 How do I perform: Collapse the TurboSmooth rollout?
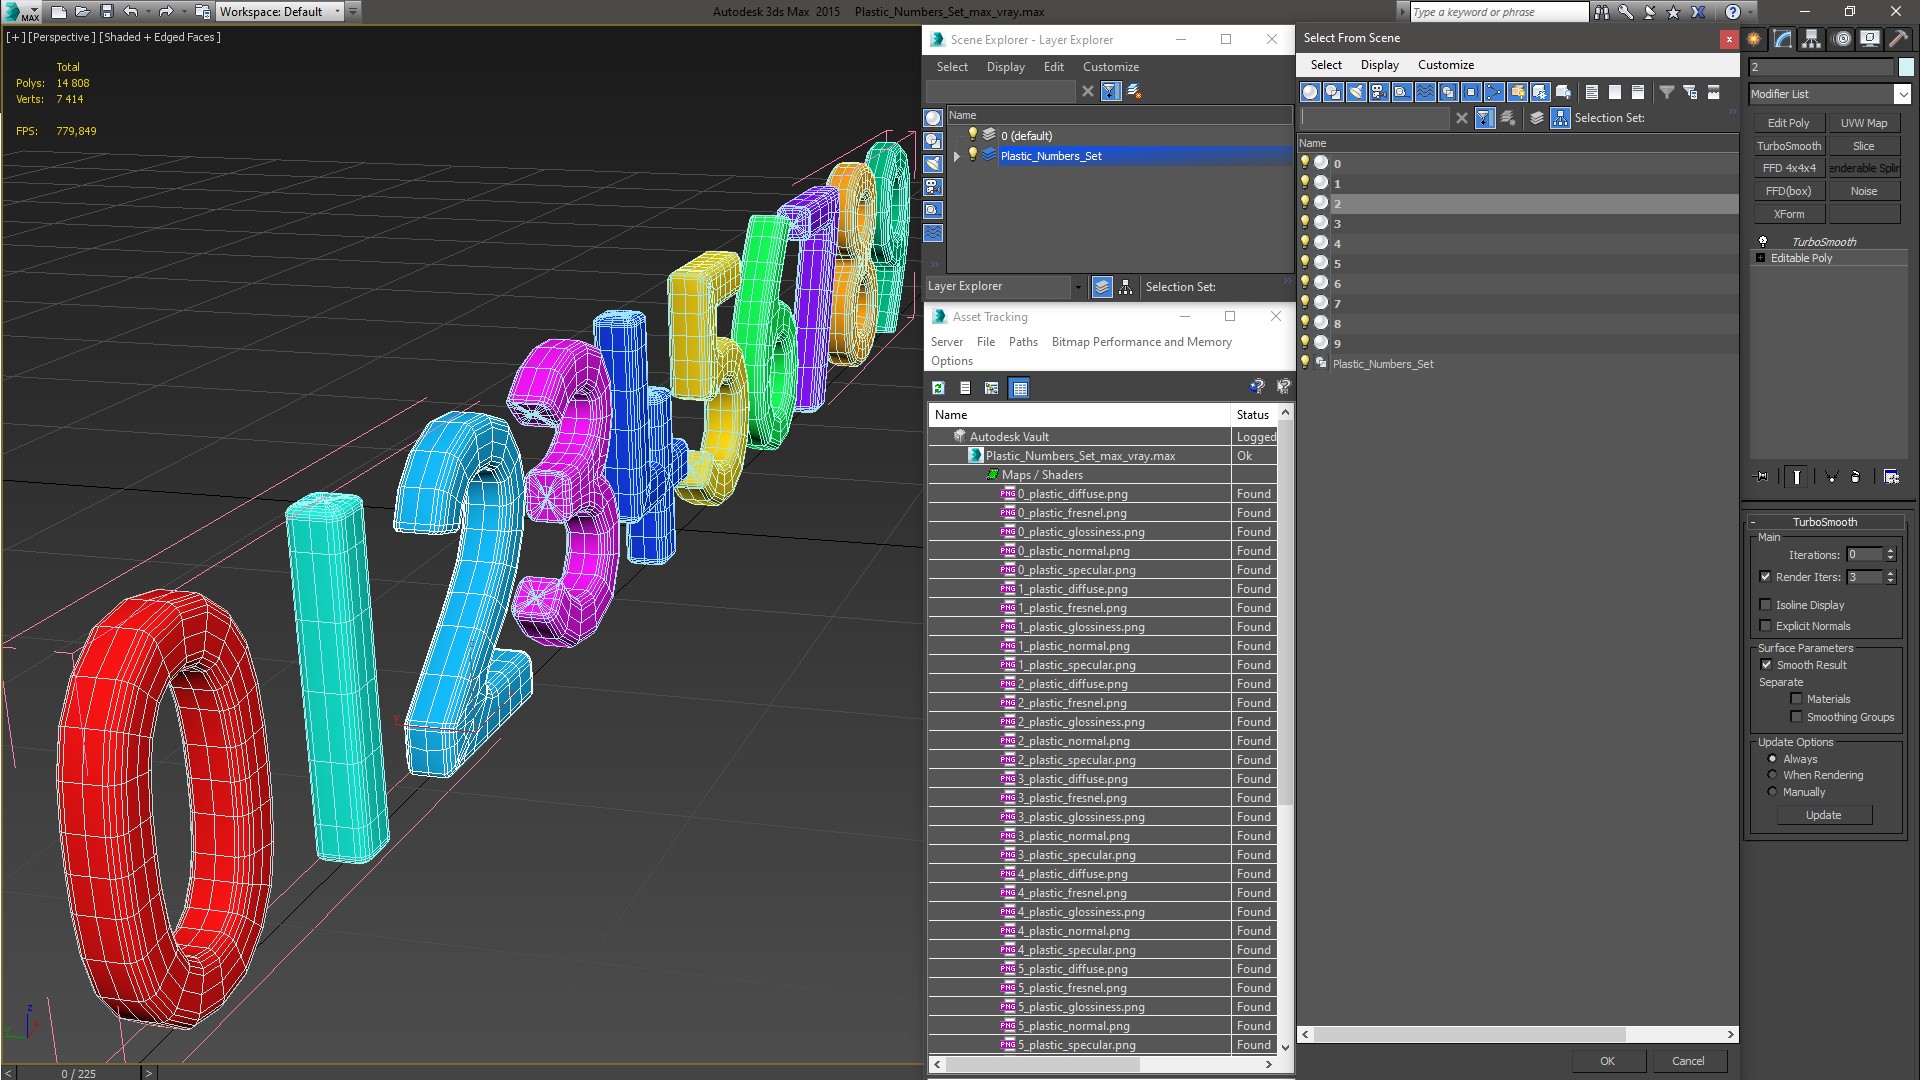point(1753,522)
